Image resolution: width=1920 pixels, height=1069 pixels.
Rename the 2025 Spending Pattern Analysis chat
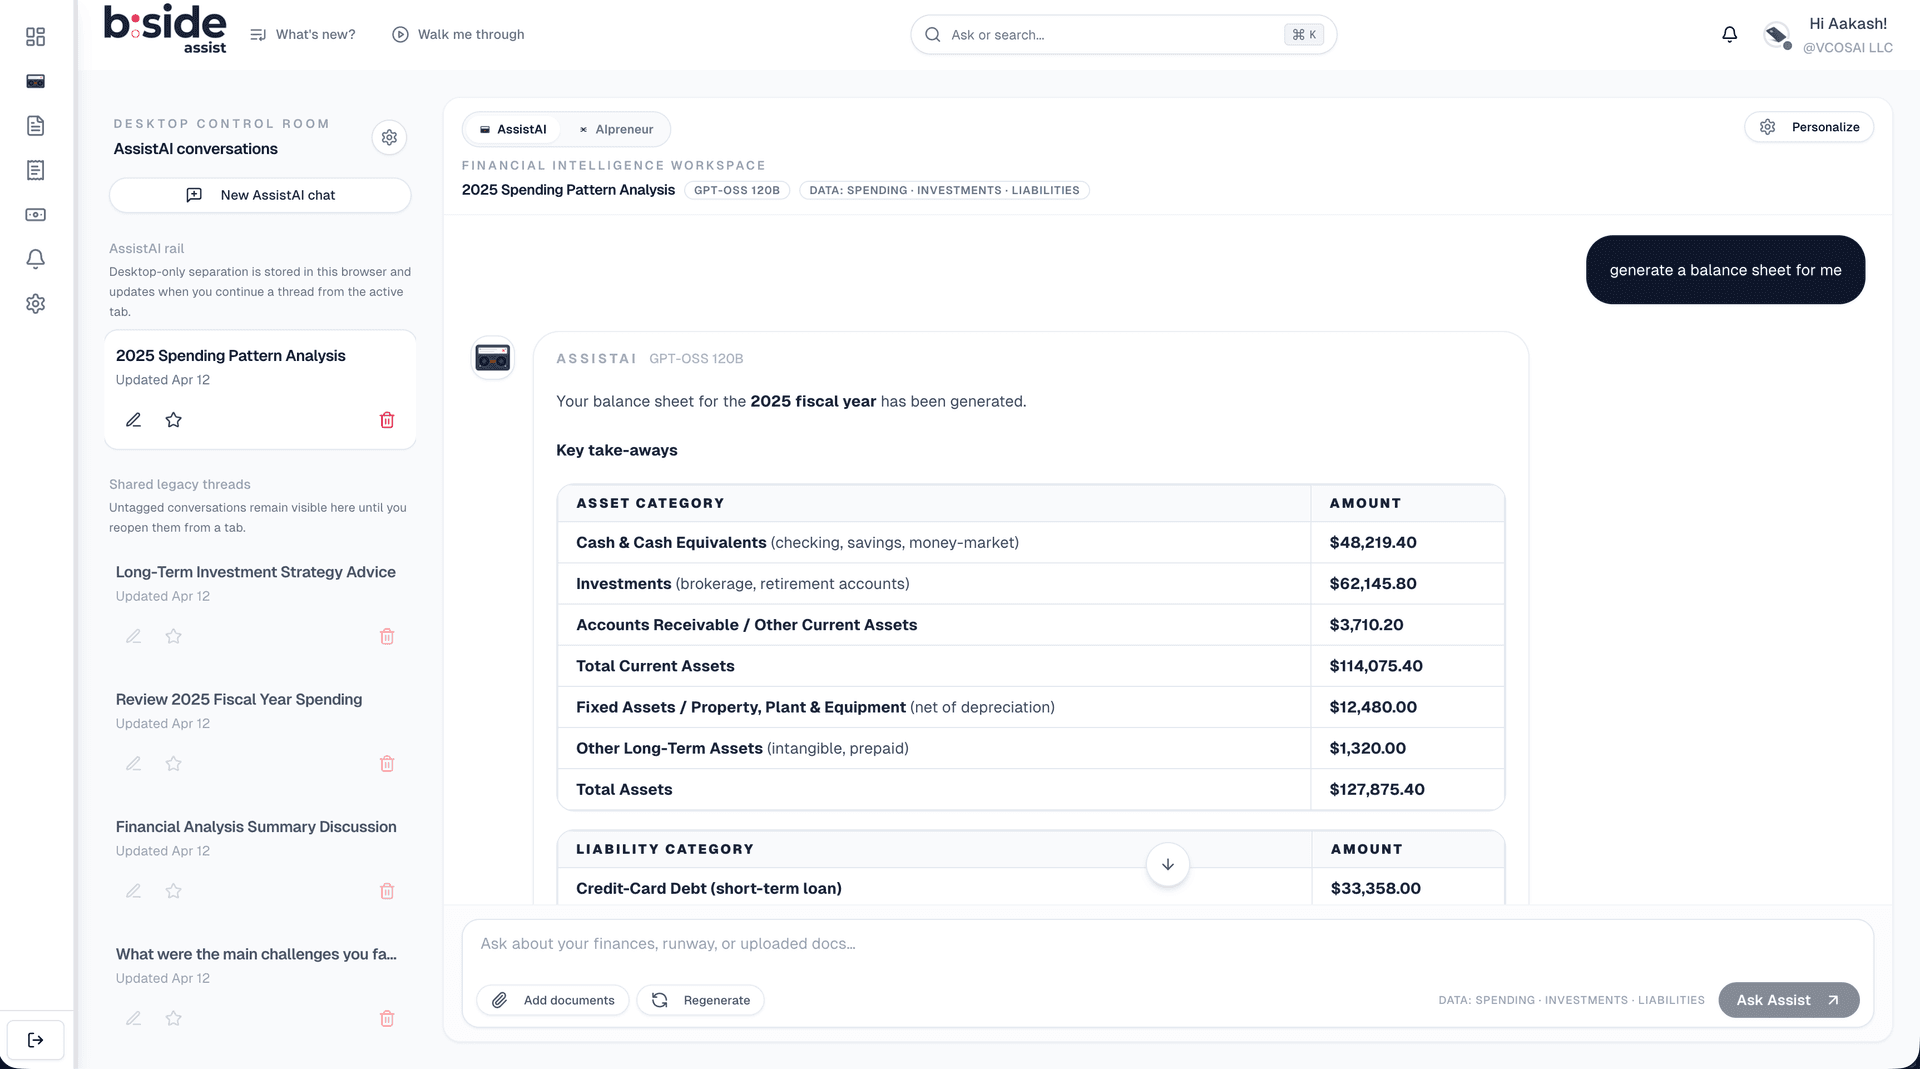point(133,420)
